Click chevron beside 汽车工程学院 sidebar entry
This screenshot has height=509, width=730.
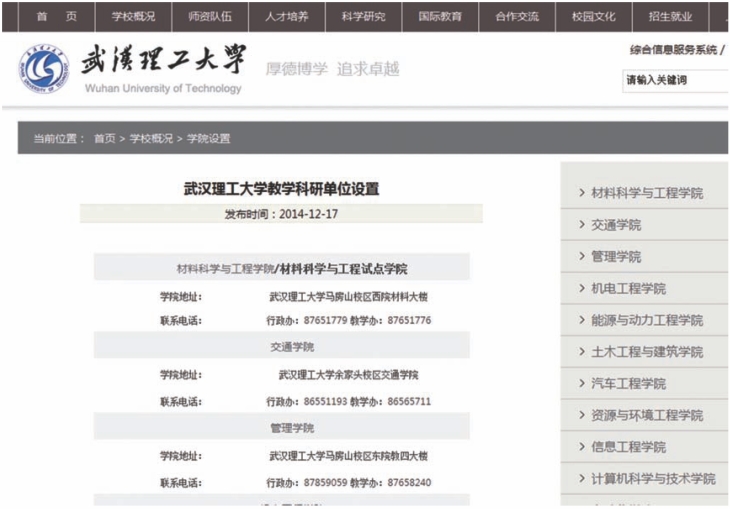[x=581, y=383]
